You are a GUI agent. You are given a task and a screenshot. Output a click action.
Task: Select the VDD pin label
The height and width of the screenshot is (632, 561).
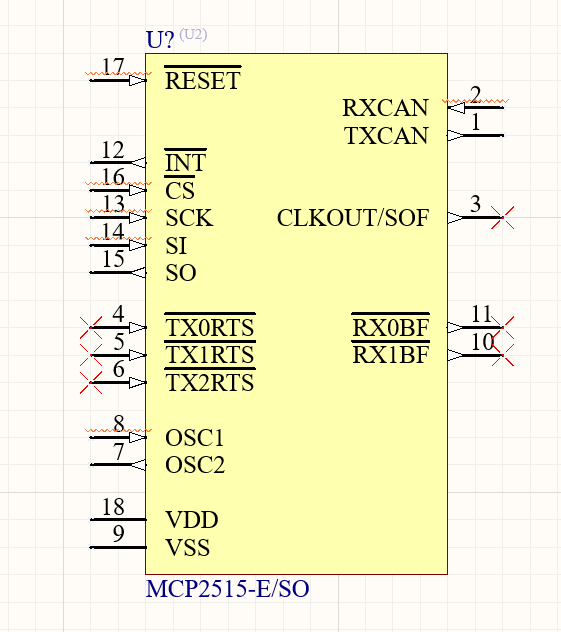pos(192,520)
